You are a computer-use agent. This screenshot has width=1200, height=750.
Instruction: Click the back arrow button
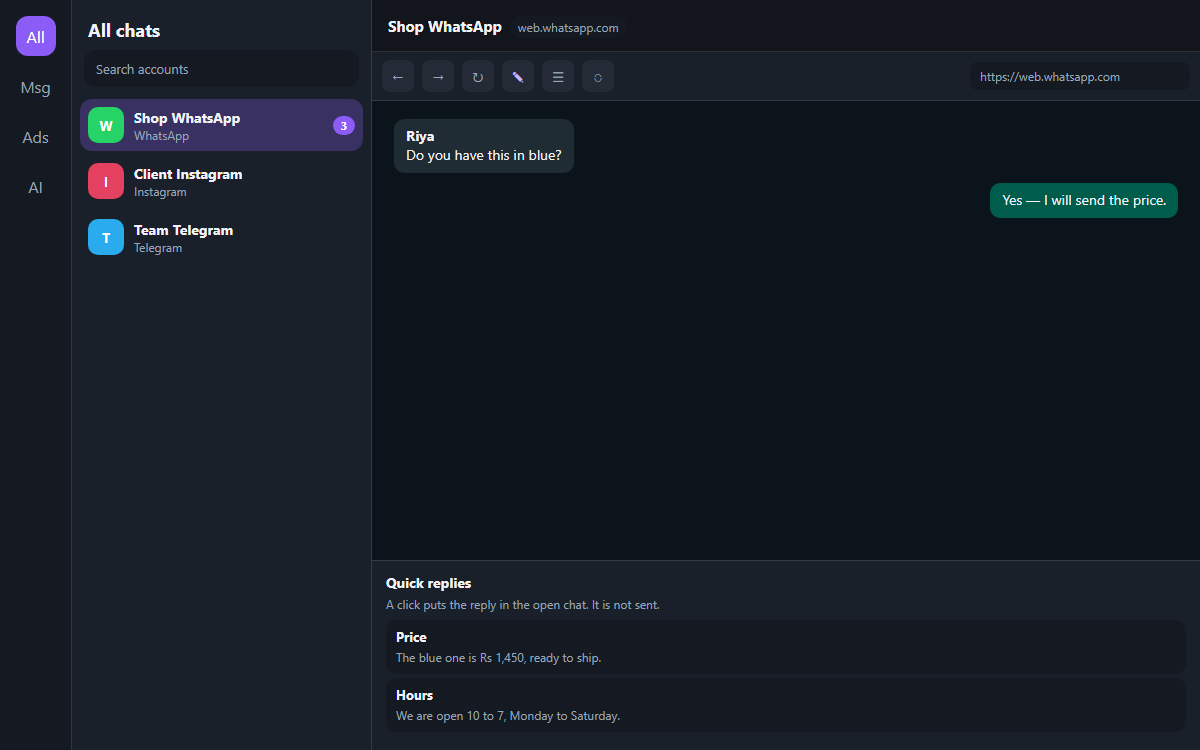[x=398, y=76]
